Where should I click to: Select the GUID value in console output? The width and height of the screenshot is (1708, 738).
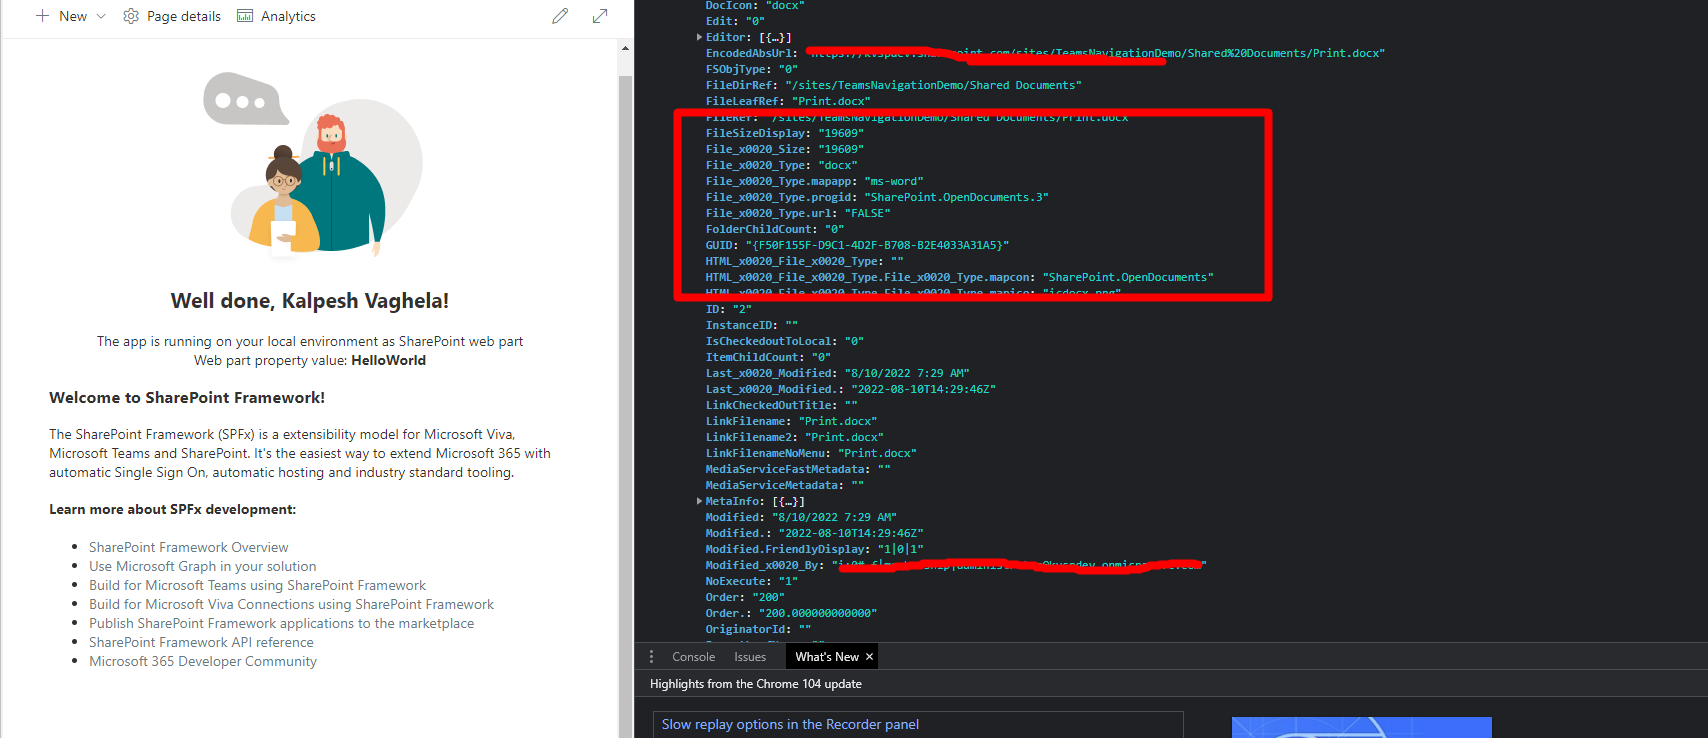(877, 245)
